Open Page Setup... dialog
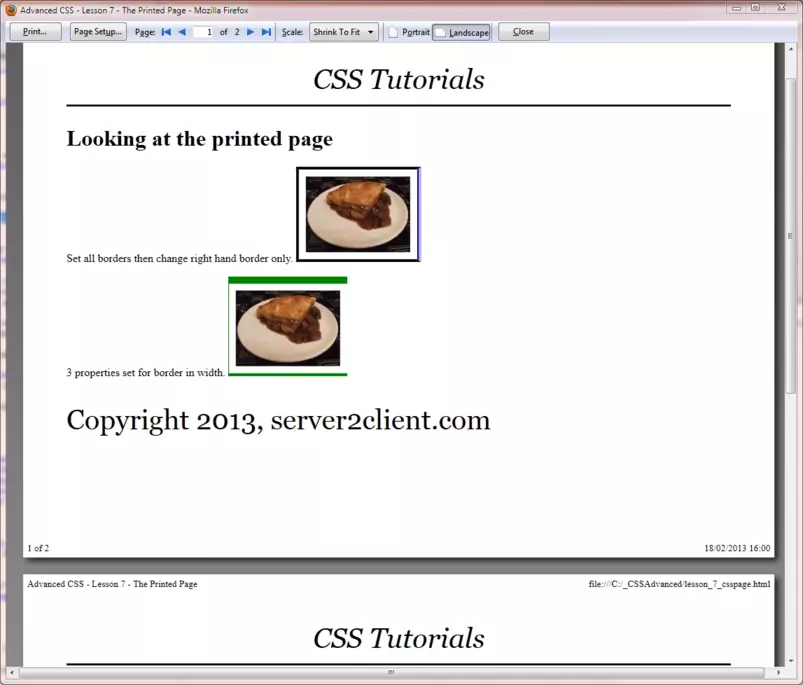Viewport: 803px width, 685px height. point(98,32)
